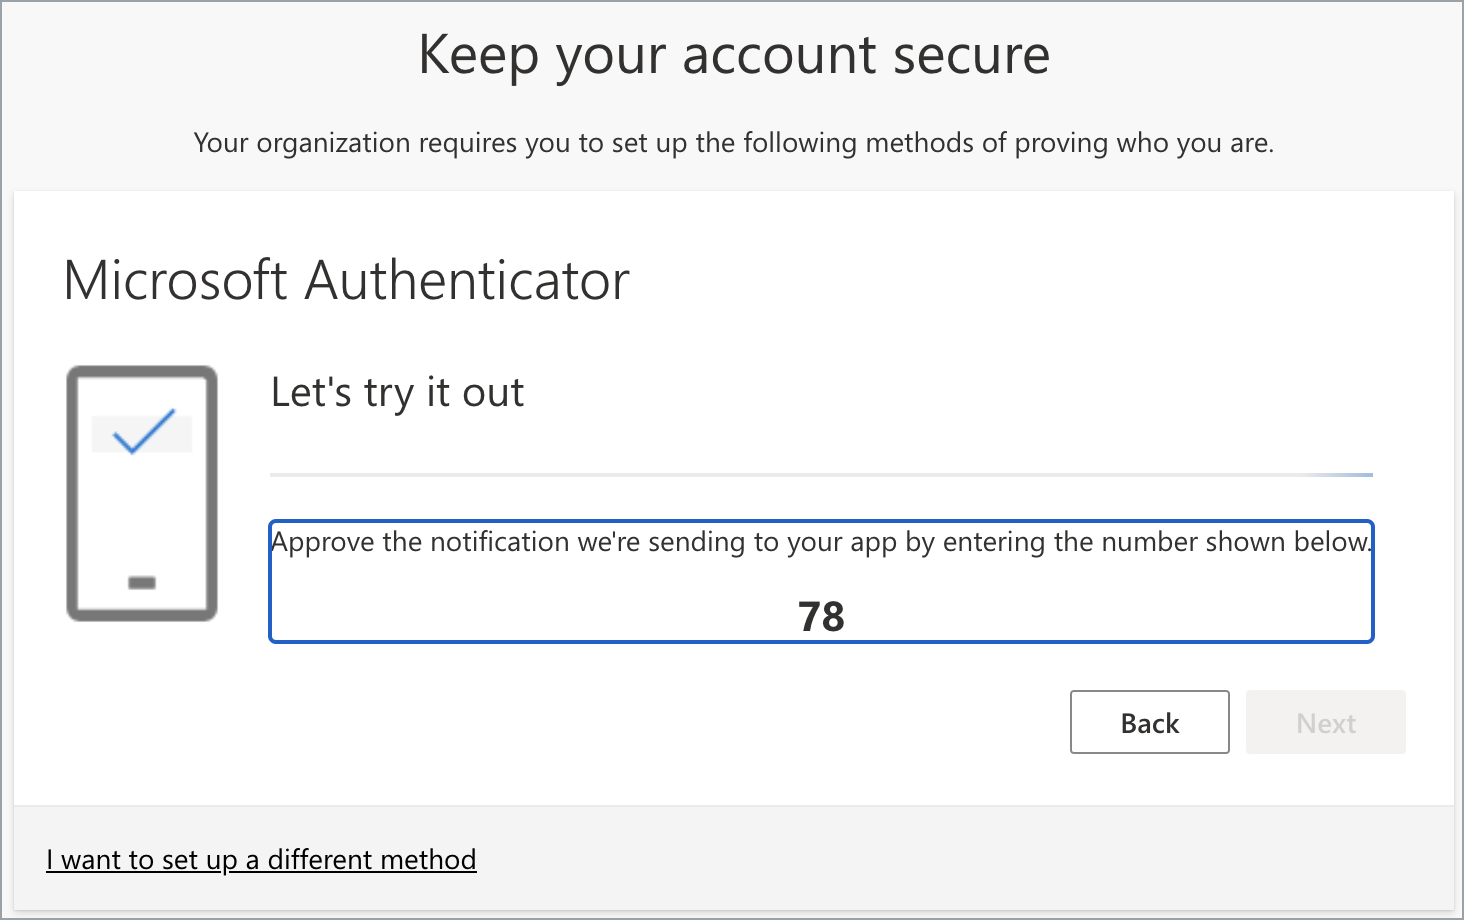Click the number 78 shown in the box

coord(821,617)
